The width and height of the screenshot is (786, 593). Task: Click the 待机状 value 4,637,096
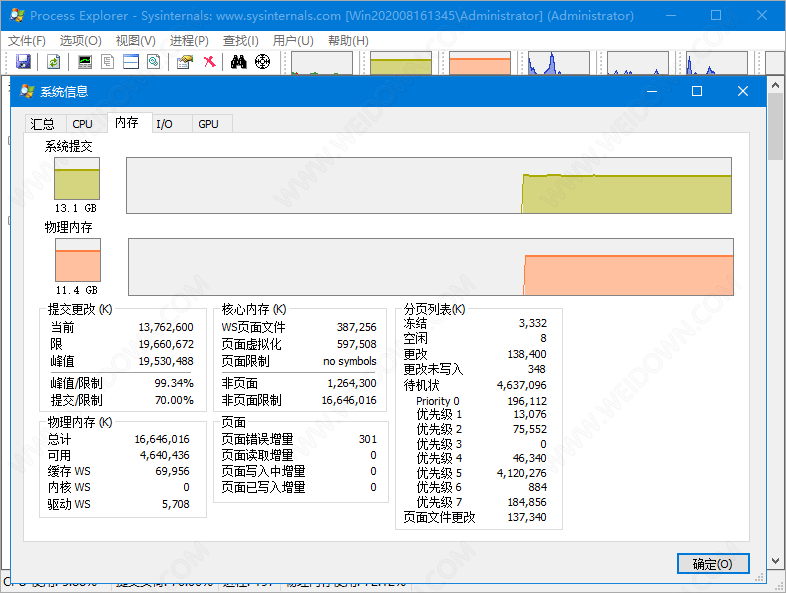click(522, 385)
